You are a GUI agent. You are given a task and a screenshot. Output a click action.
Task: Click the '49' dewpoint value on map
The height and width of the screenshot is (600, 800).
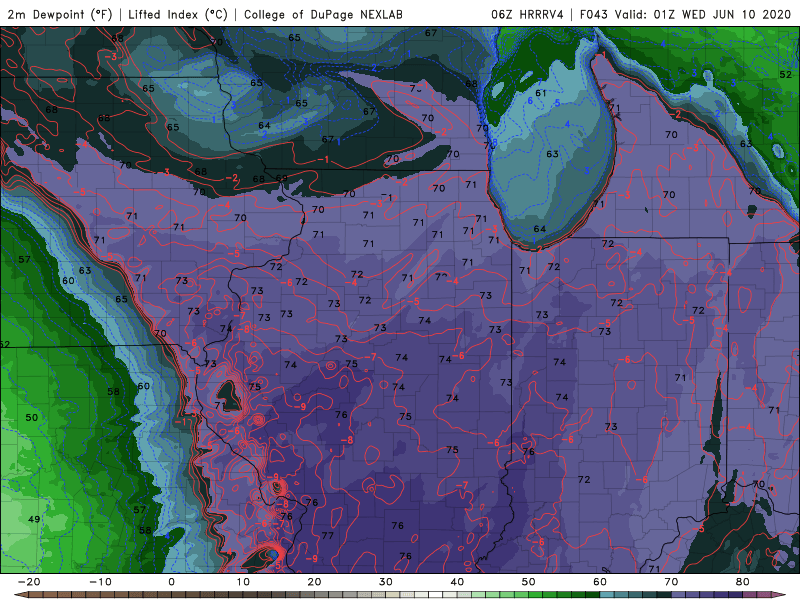[34, 519]
